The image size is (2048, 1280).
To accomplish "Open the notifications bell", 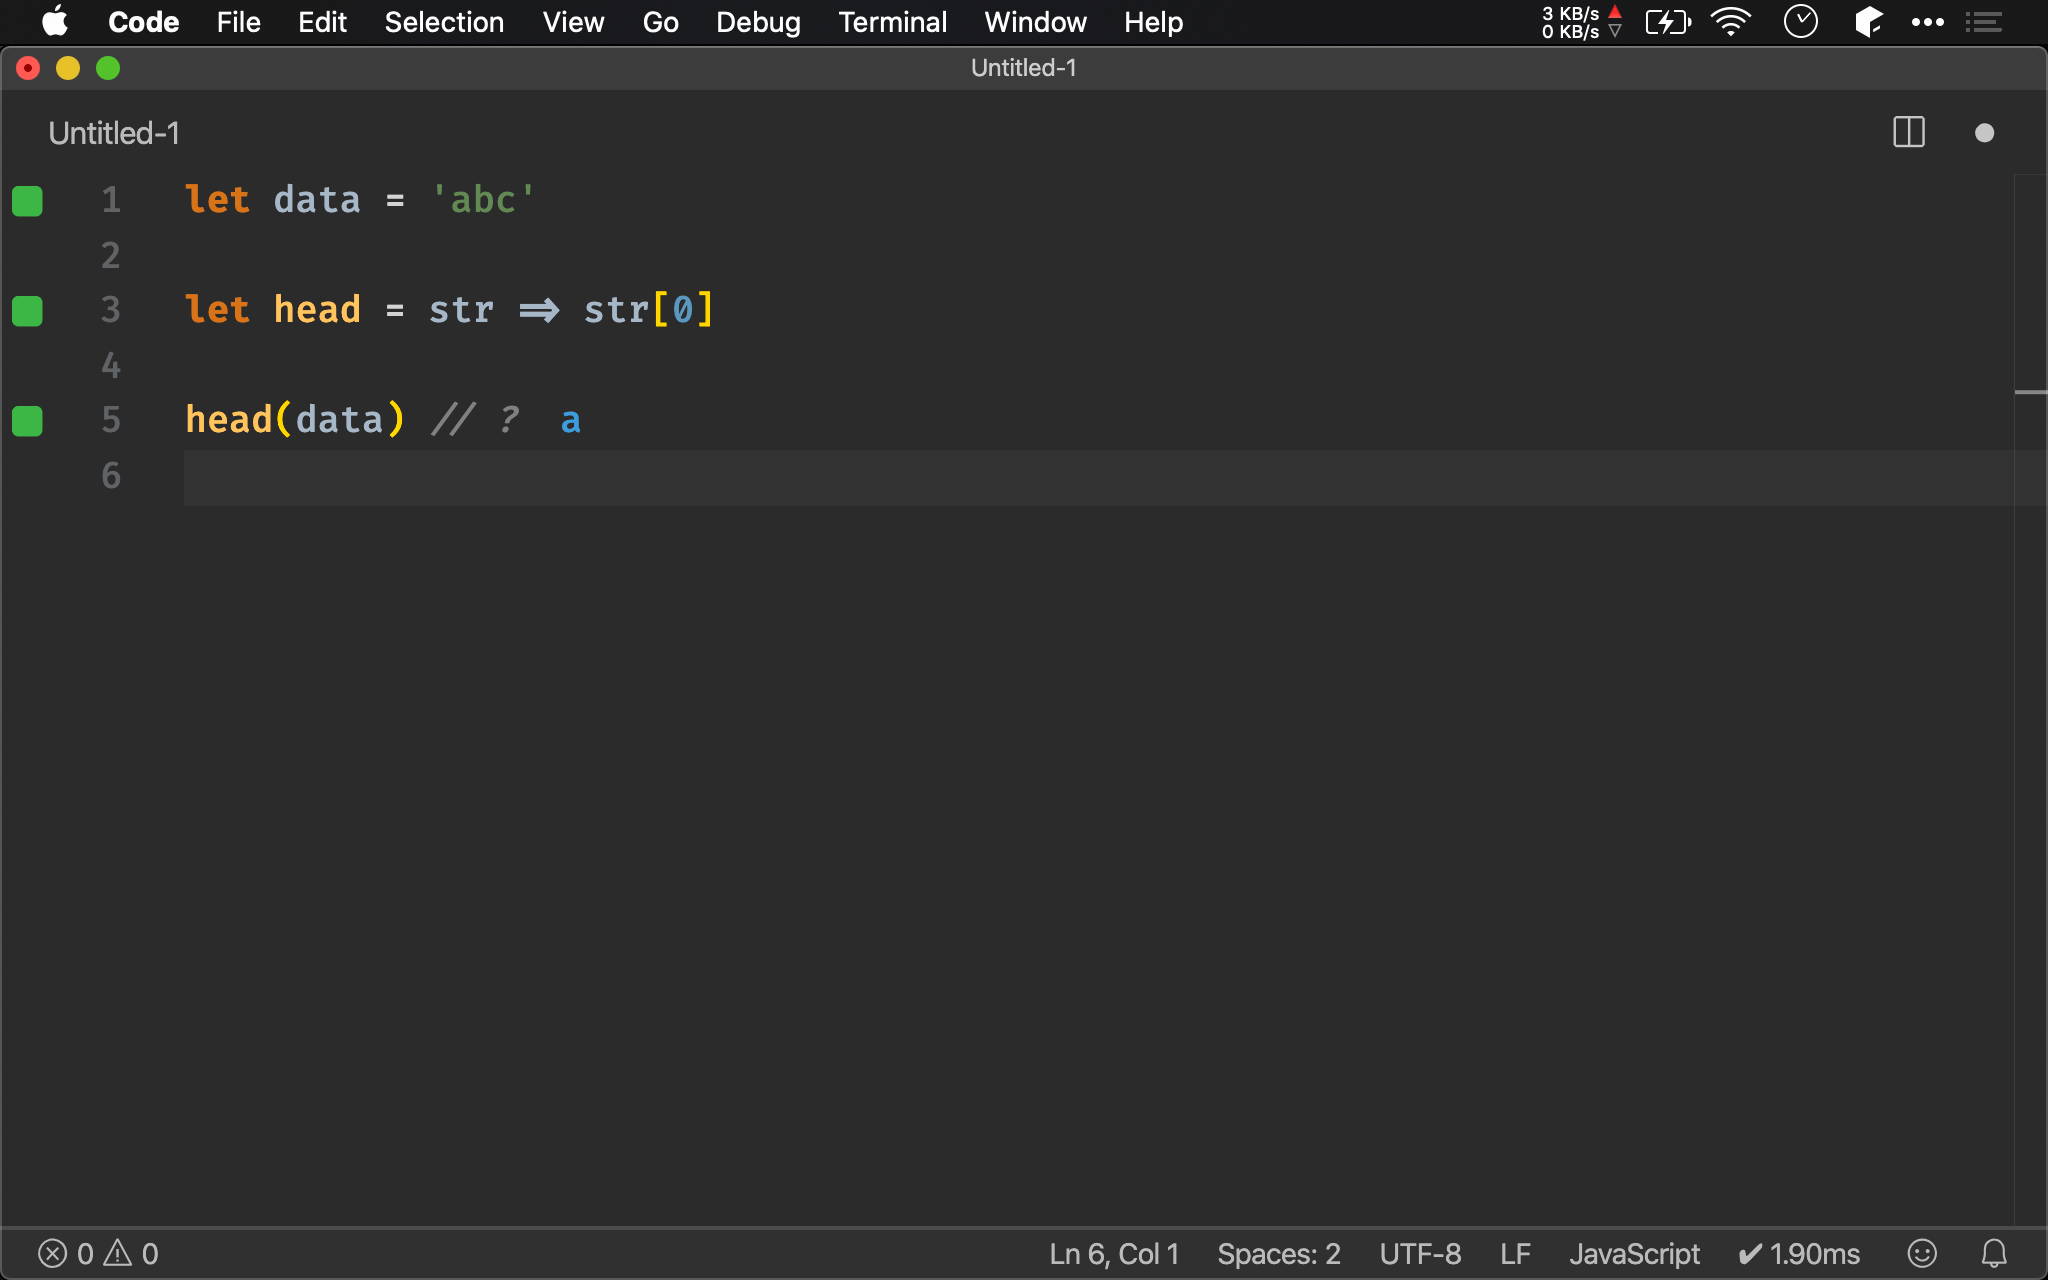I will (x=1994, y=1254).
